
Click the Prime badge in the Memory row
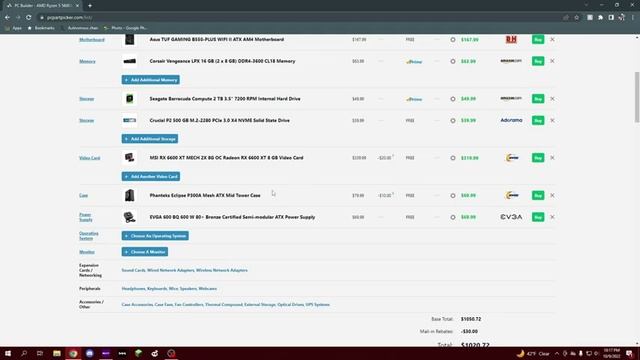414,62
